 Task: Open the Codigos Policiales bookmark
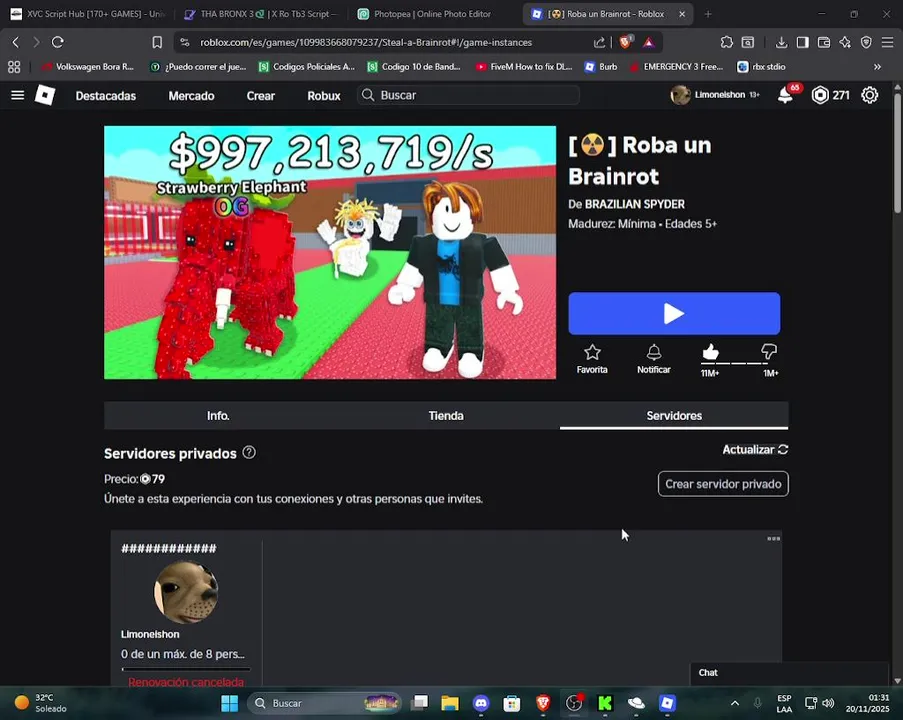307,67
